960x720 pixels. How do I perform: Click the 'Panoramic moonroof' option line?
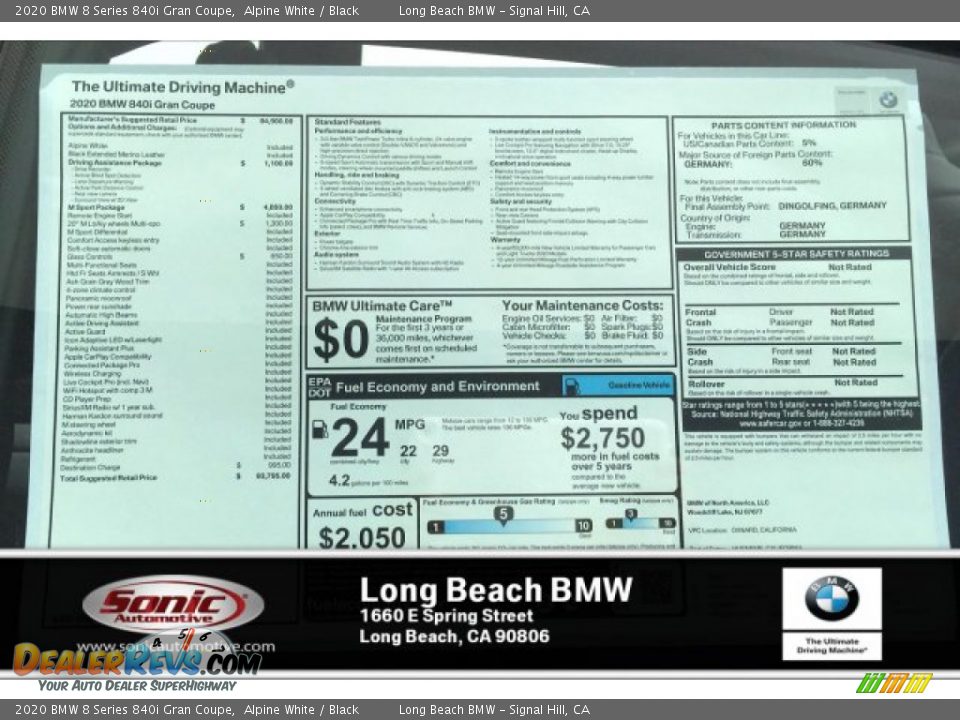[179, 298]
